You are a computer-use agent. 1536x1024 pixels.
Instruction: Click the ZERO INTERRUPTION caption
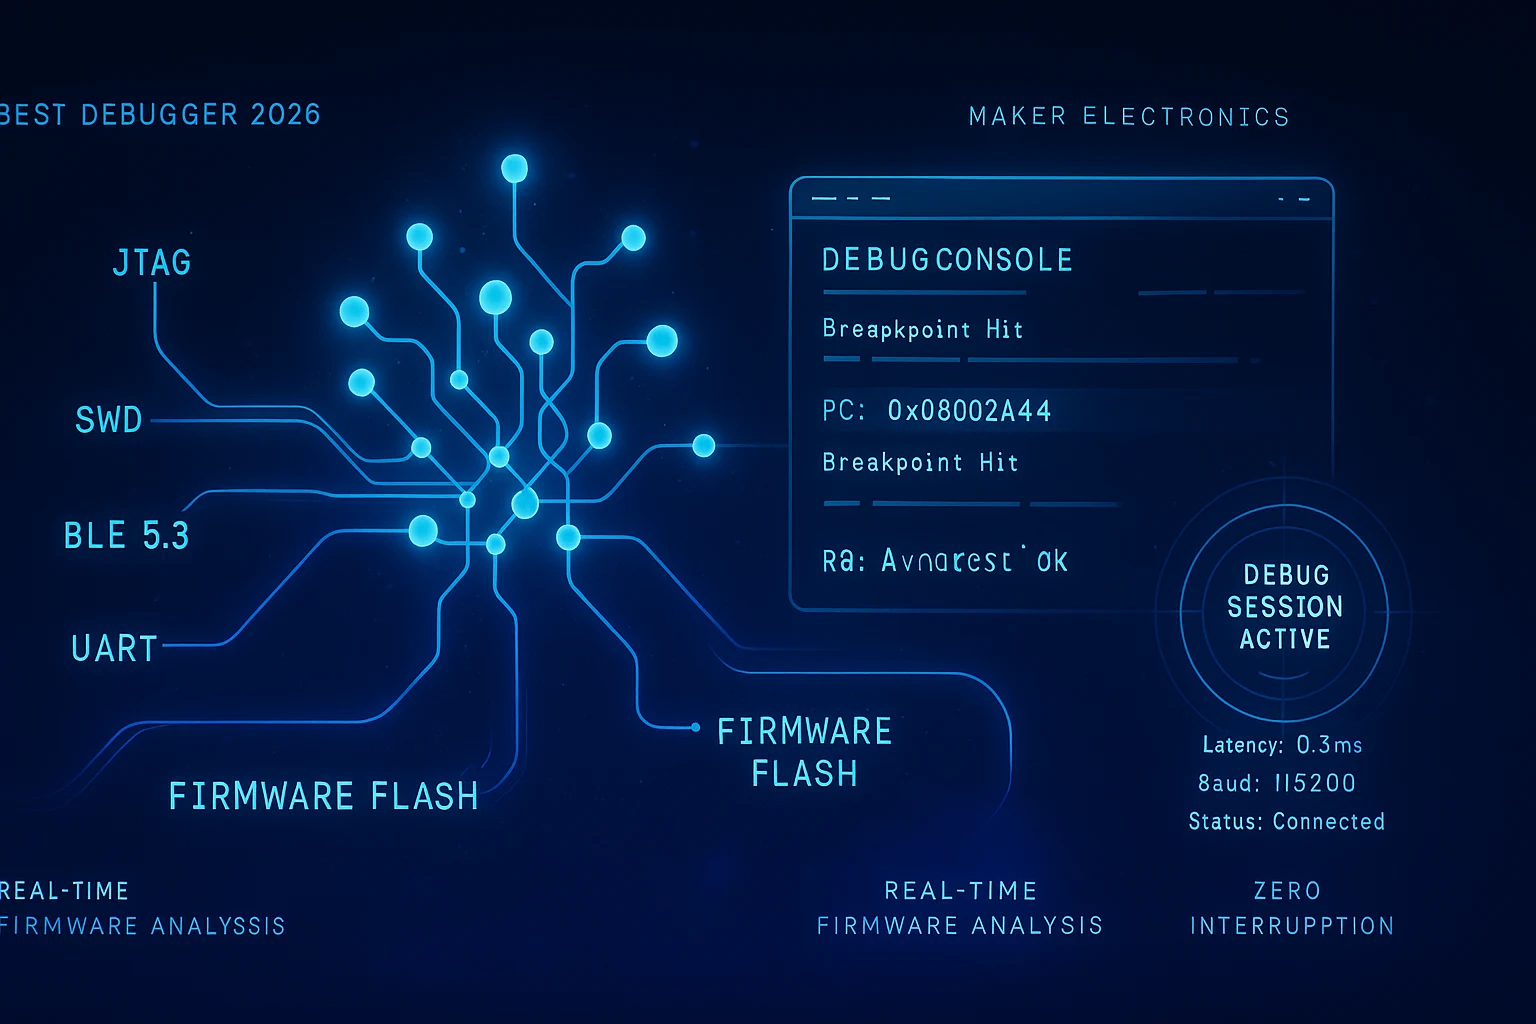click(x=1291, y=908)
